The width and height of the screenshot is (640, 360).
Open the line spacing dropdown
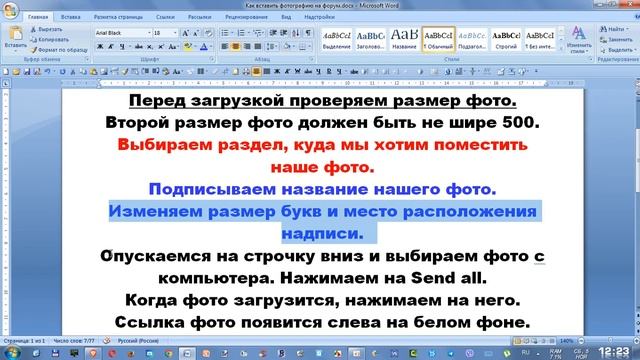271,47
